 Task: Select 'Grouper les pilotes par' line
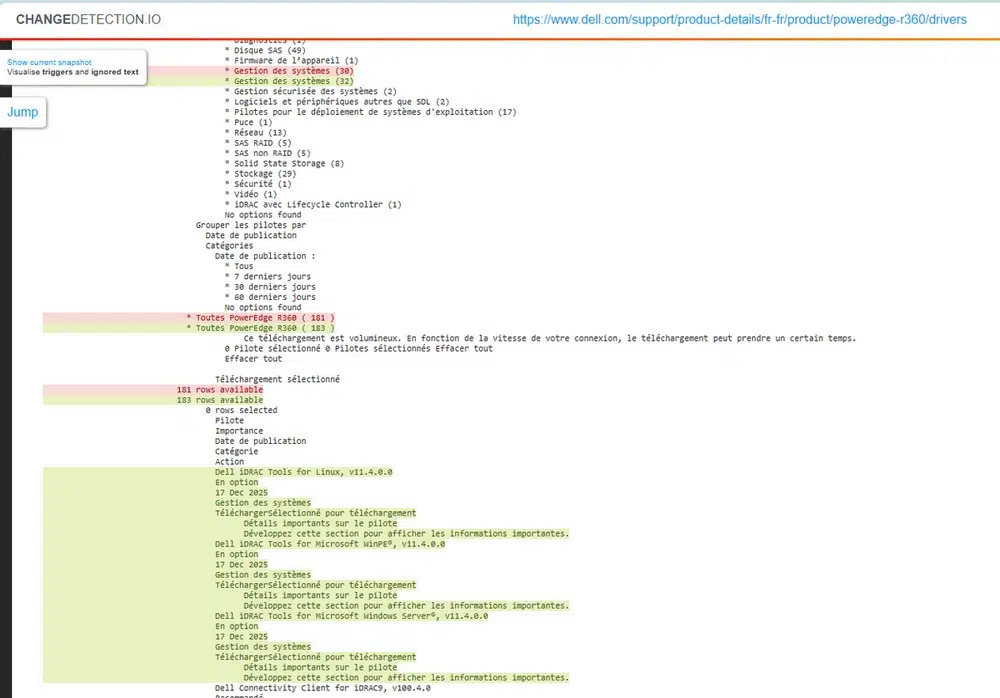251,225
